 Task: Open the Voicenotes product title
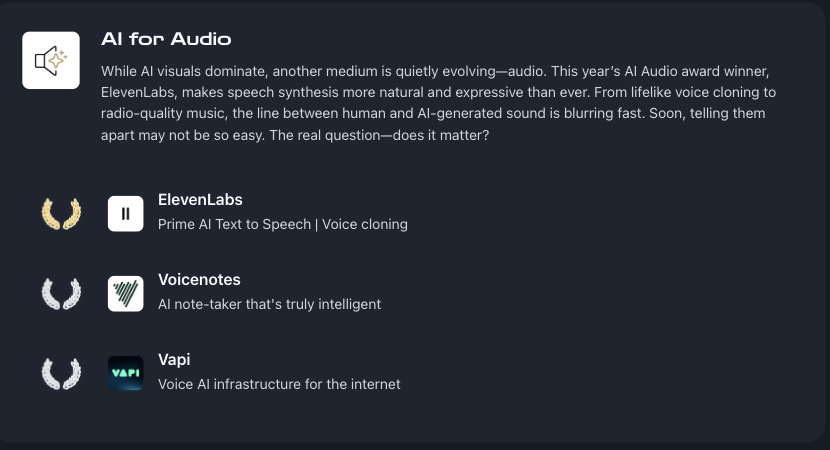tap(199, 280)
